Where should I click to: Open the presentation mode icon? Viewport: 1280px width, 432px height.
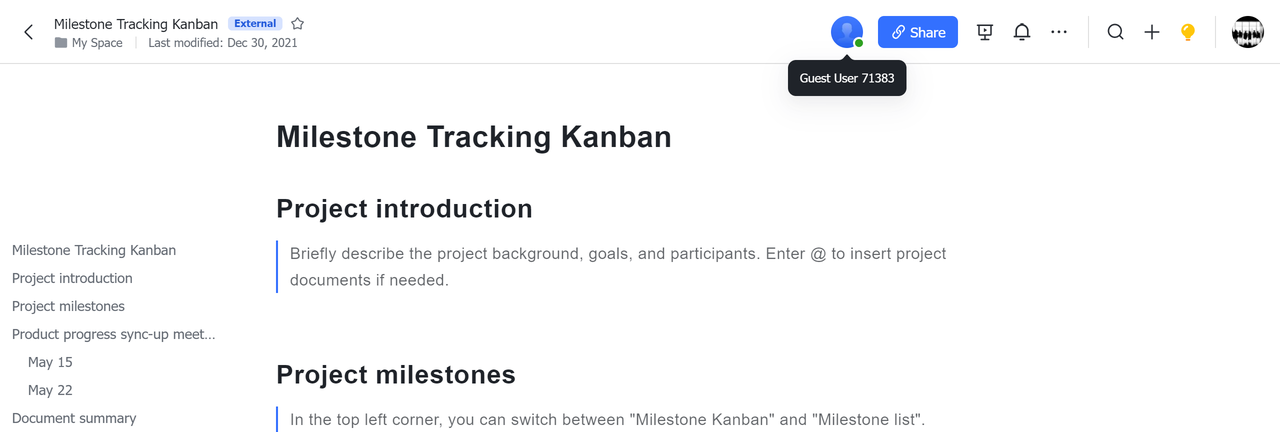click(985, 32)
